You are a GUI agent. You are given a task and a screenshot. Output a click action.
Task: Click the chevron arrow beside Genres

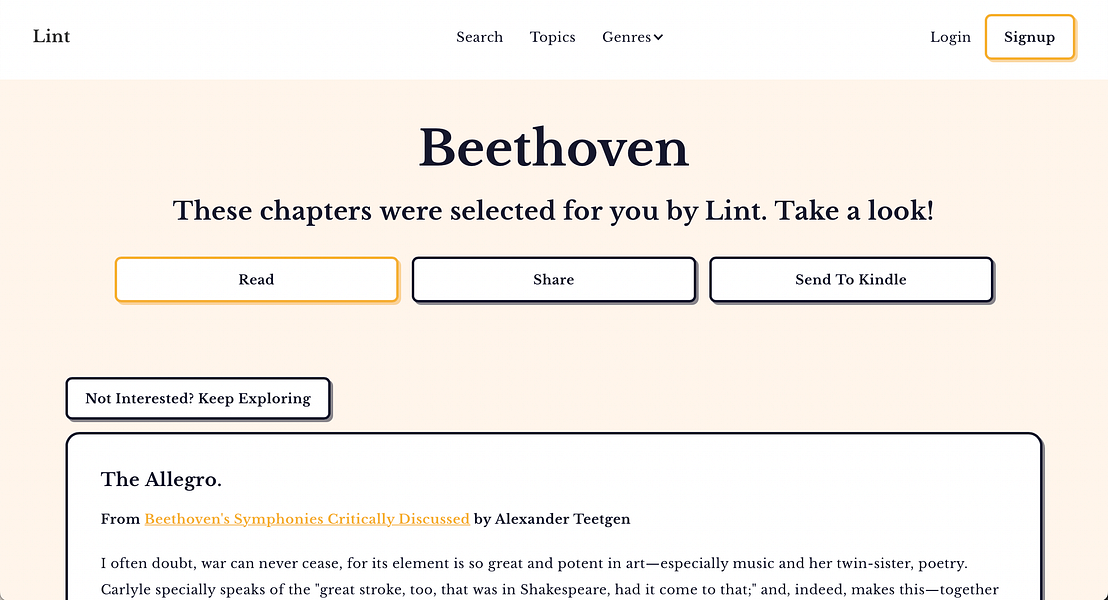point(659,38)
